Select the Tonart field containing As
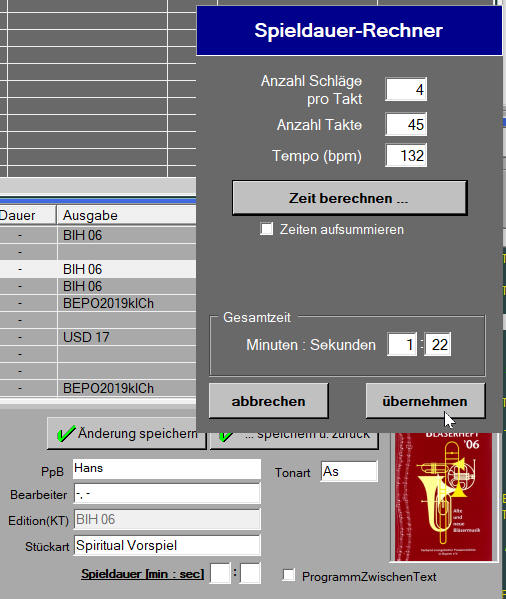Screen dimensions: 506x599 click(349, 471)
